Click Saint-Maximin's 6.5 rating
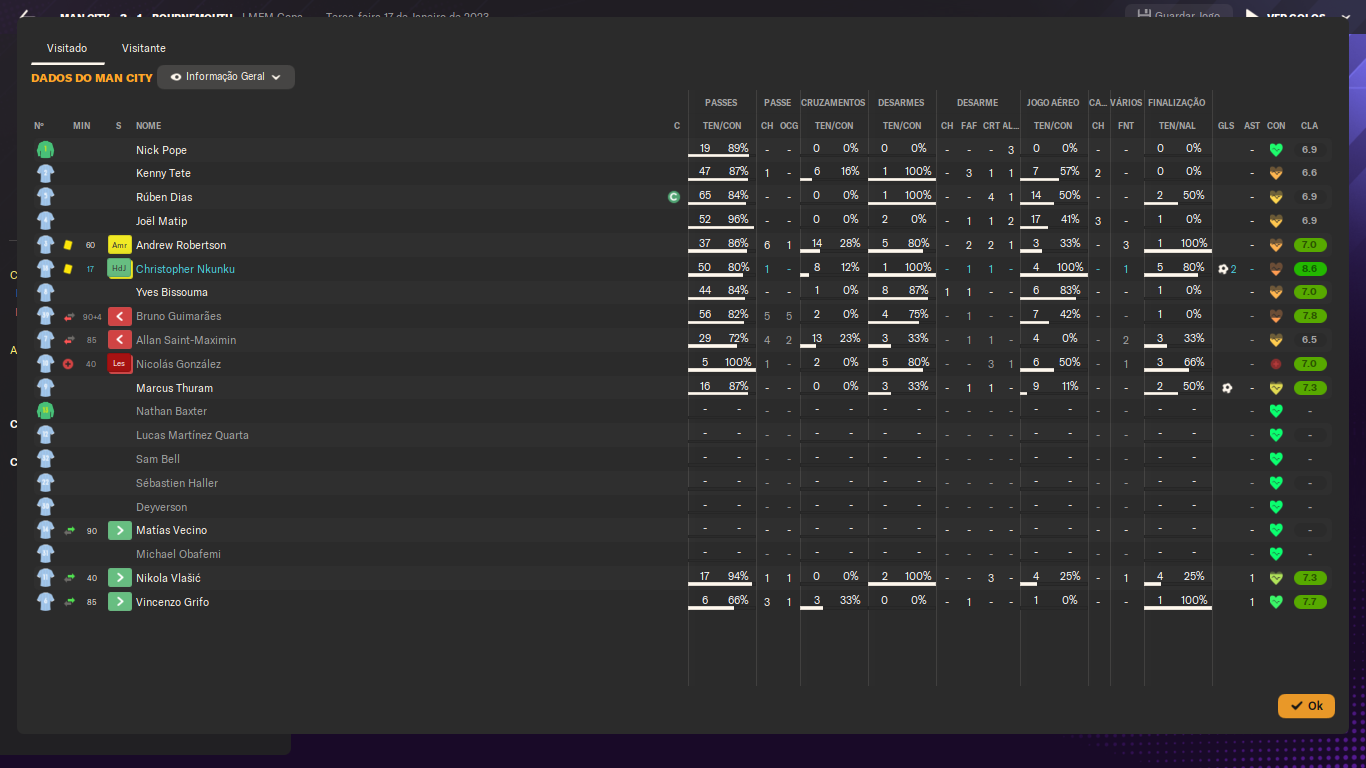Image resolution: width=1366 pixels, height=768 pixels. pyautogui.click(x=1309, y=340)
